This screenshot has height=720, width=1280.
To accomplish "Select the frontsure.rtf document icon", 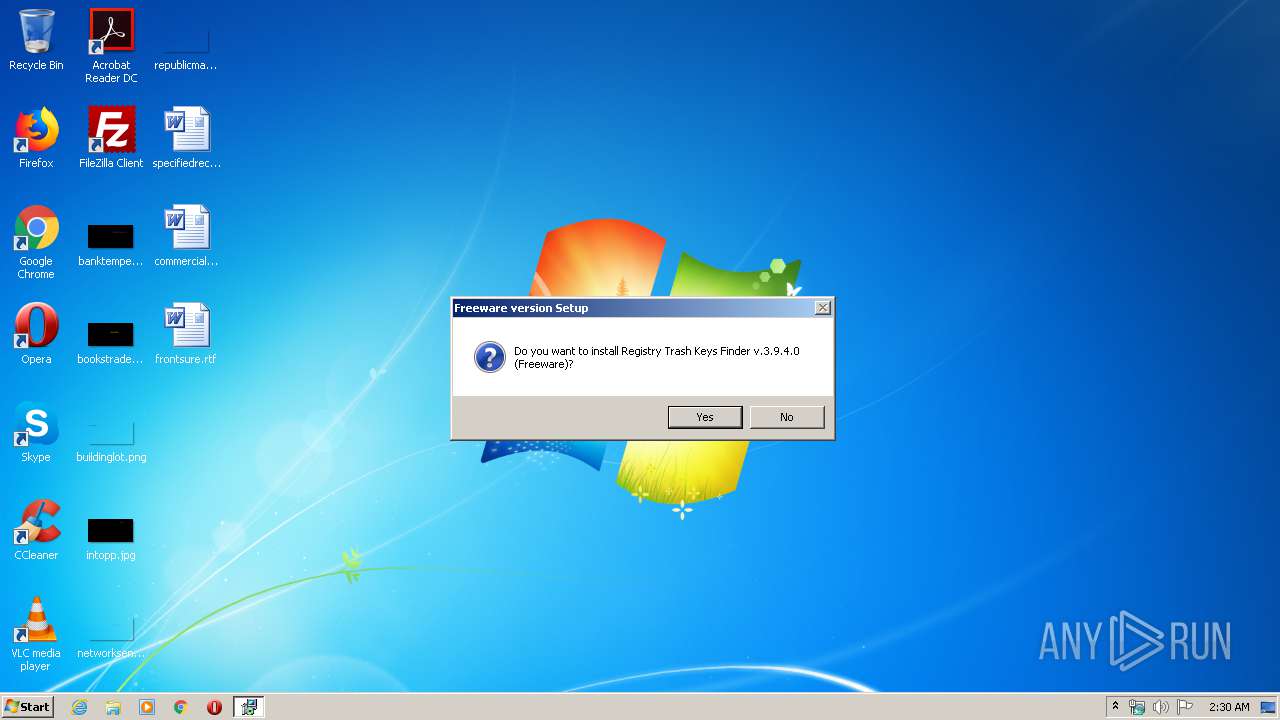I will 186,334.
